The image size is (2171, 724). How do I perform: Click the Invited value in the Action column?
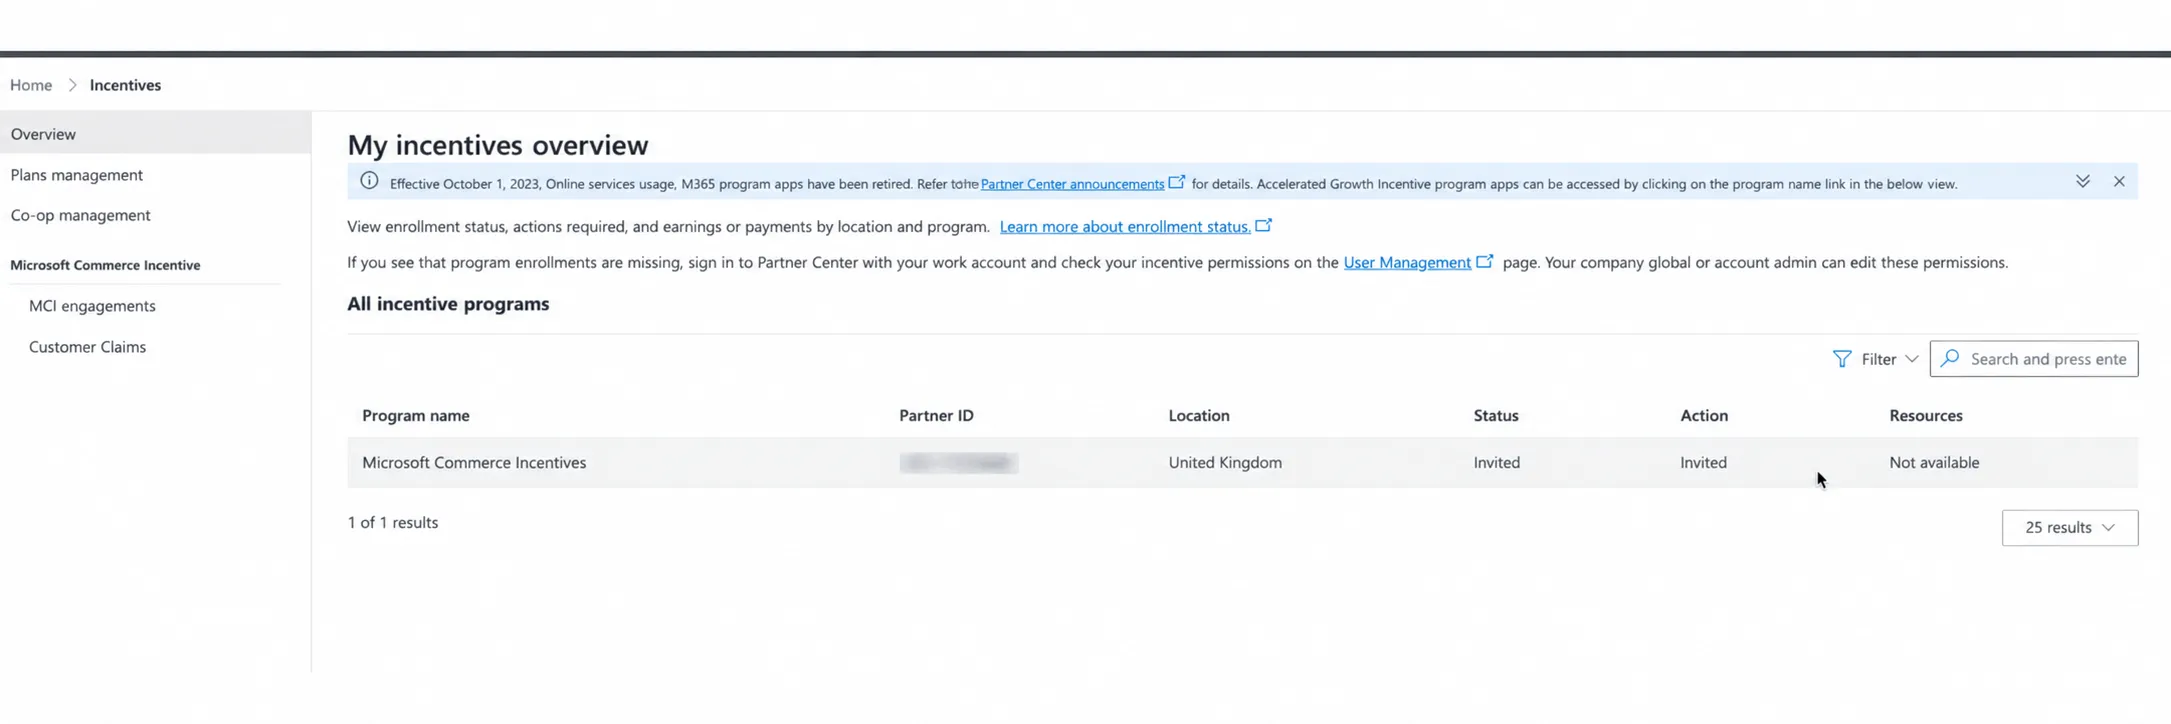[x=1704, y=463]
